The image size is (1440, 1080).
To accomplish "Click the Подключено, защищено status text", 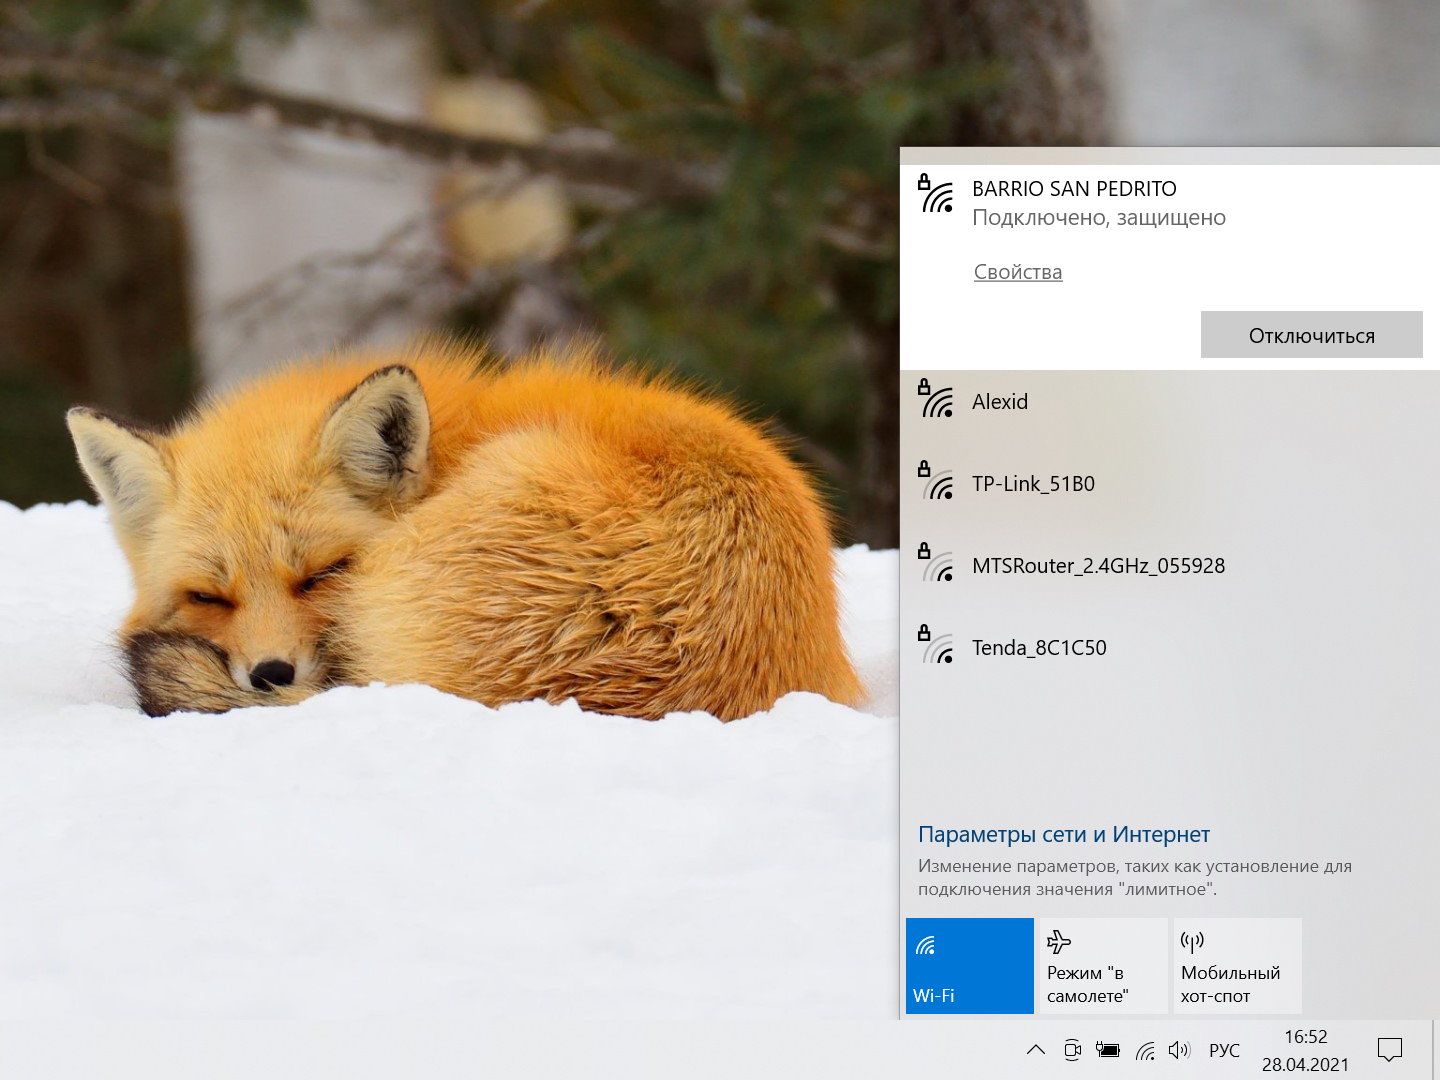I will pyautogui.click(x=1099, y=218).
